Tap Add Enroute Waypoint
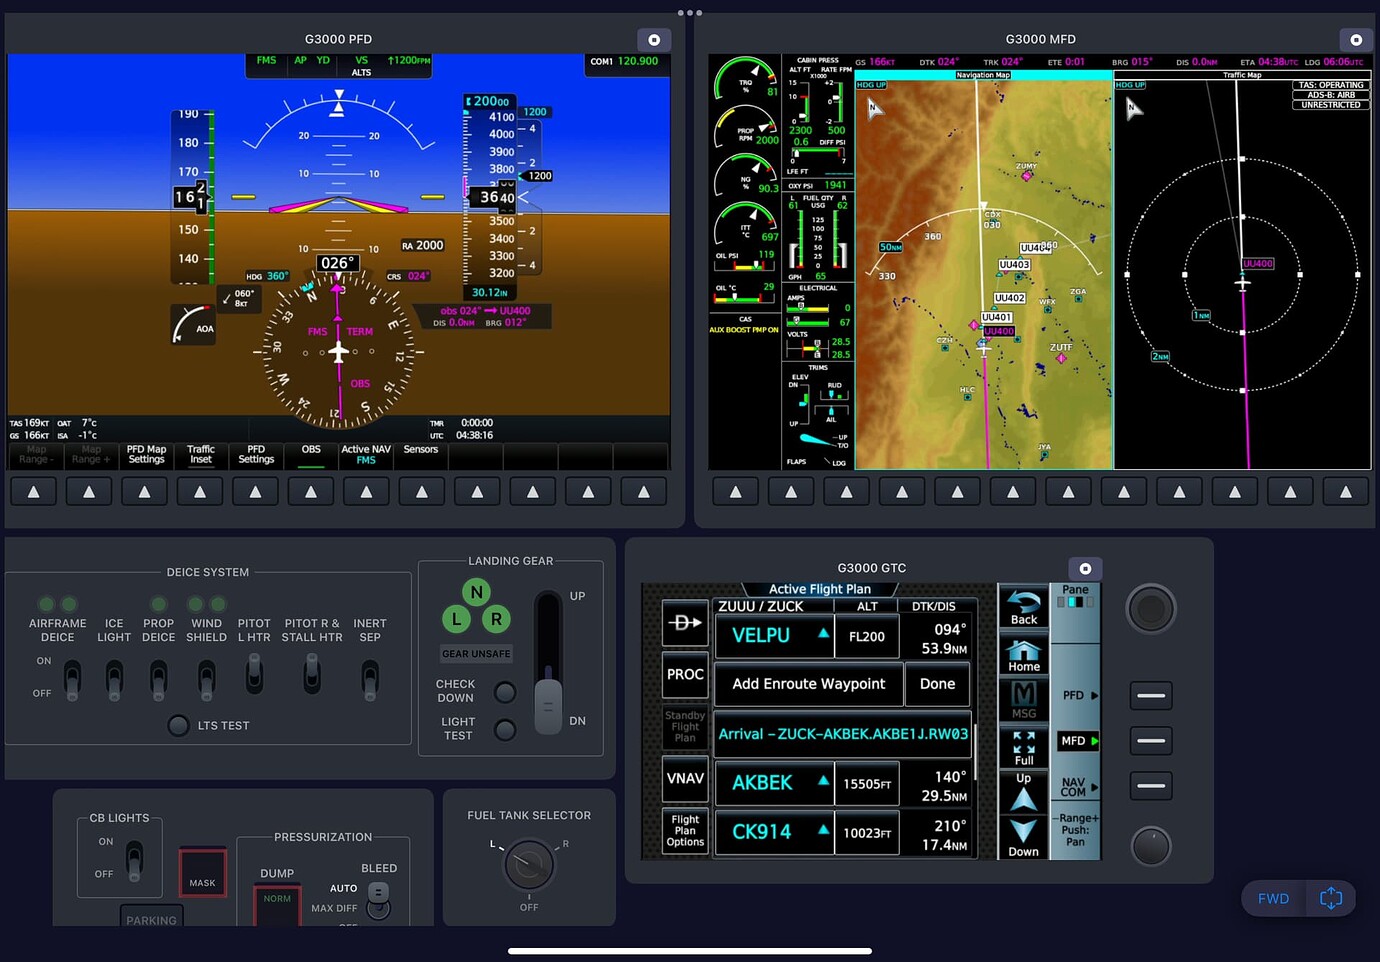1380x962 pixels. pyautogui.click(x=808, y=684)
